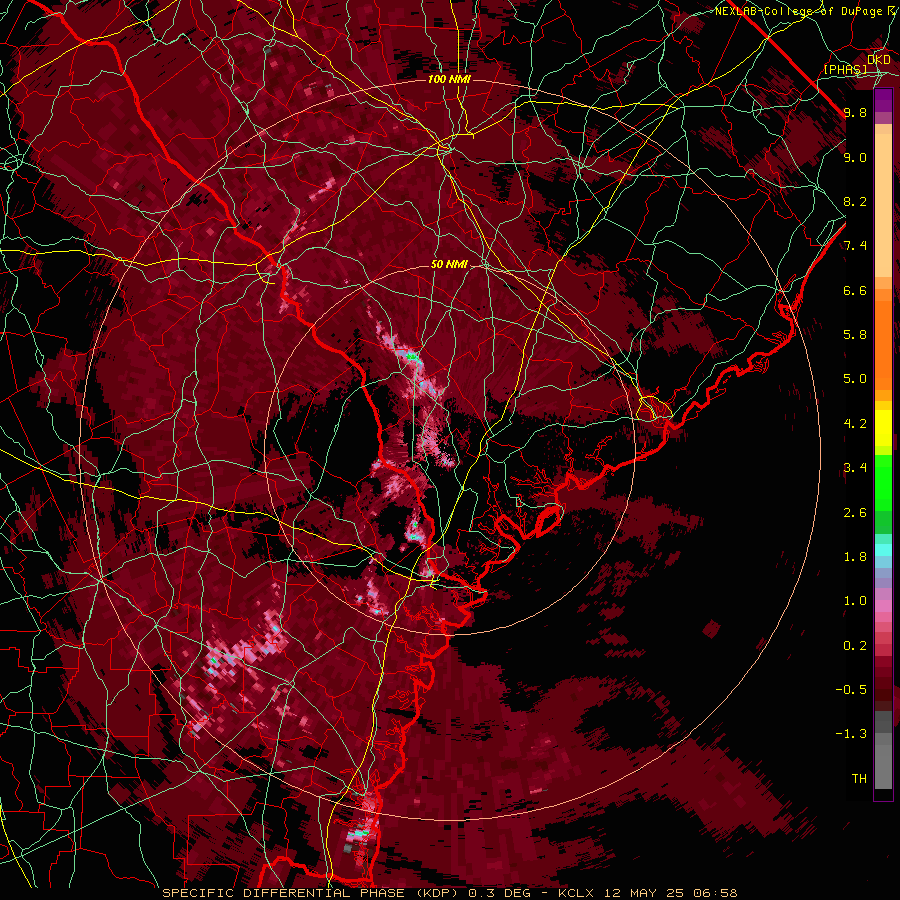Select the cyan segment of the color bar
900x900 pixels.
point(883,550)
